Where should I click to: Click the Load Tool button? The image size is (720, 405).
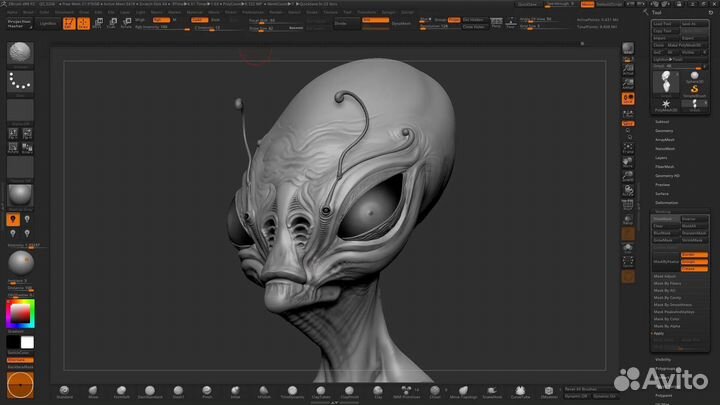coord(662,23)
